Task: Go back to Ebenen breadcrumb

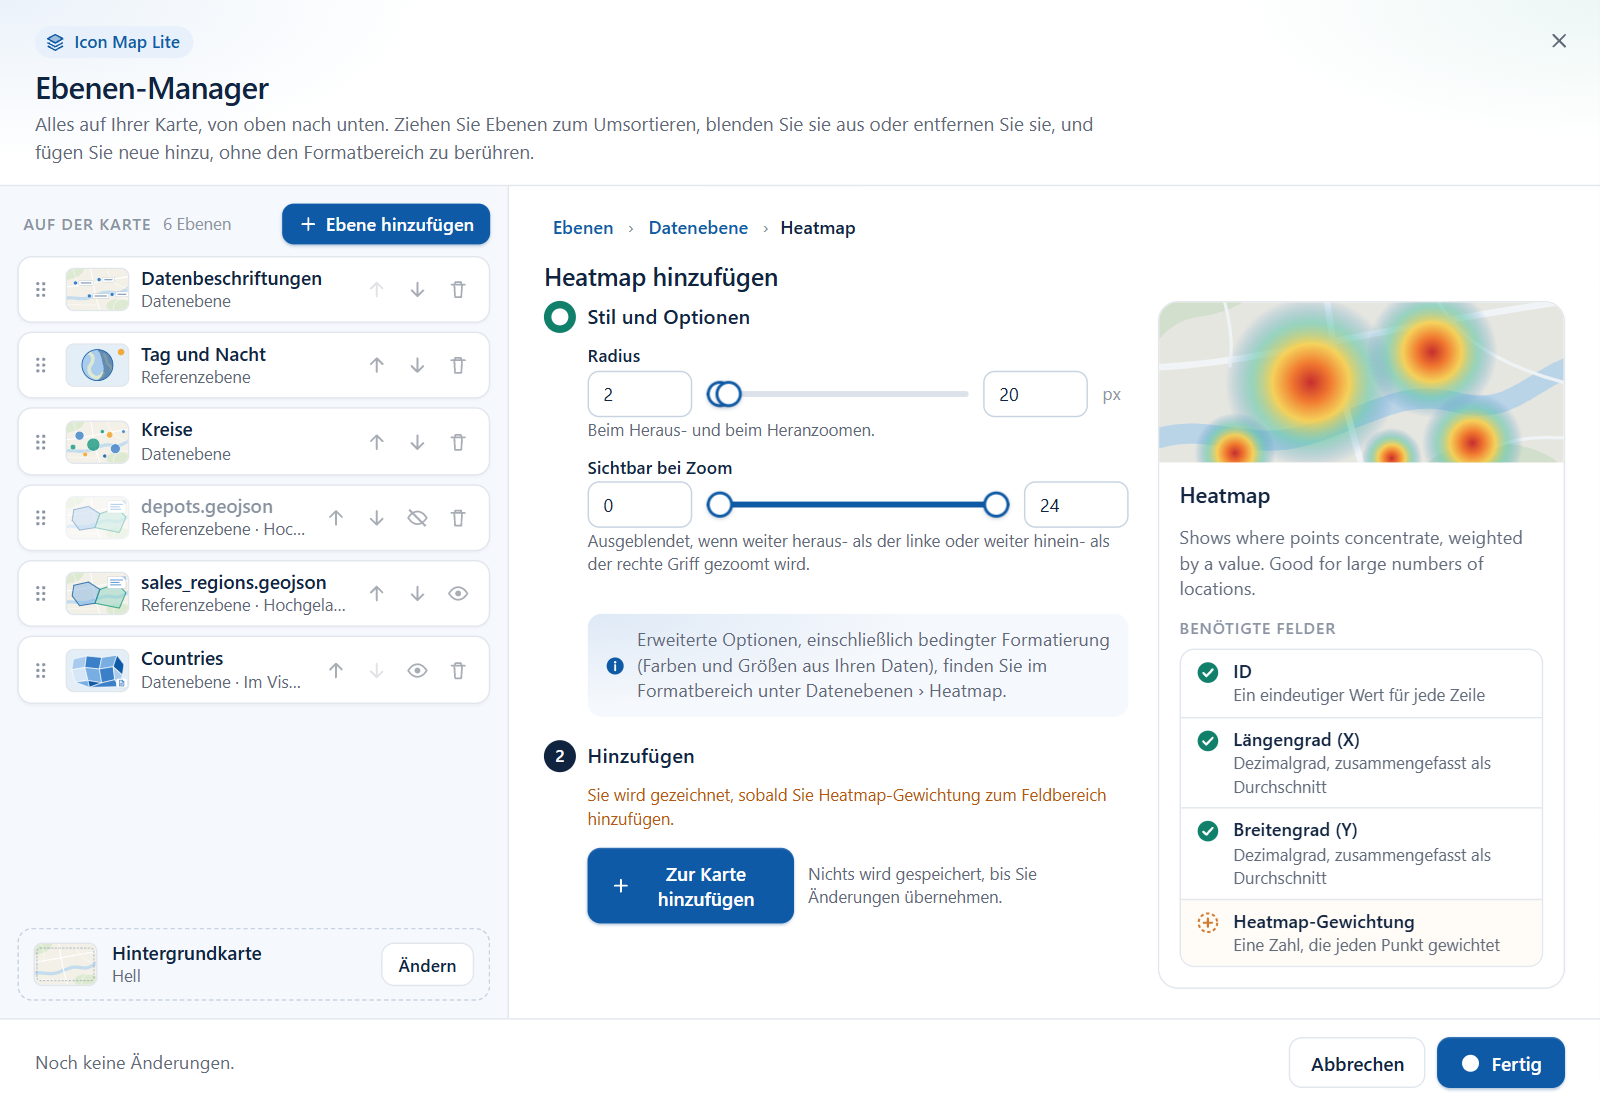Action: (583, 228)
